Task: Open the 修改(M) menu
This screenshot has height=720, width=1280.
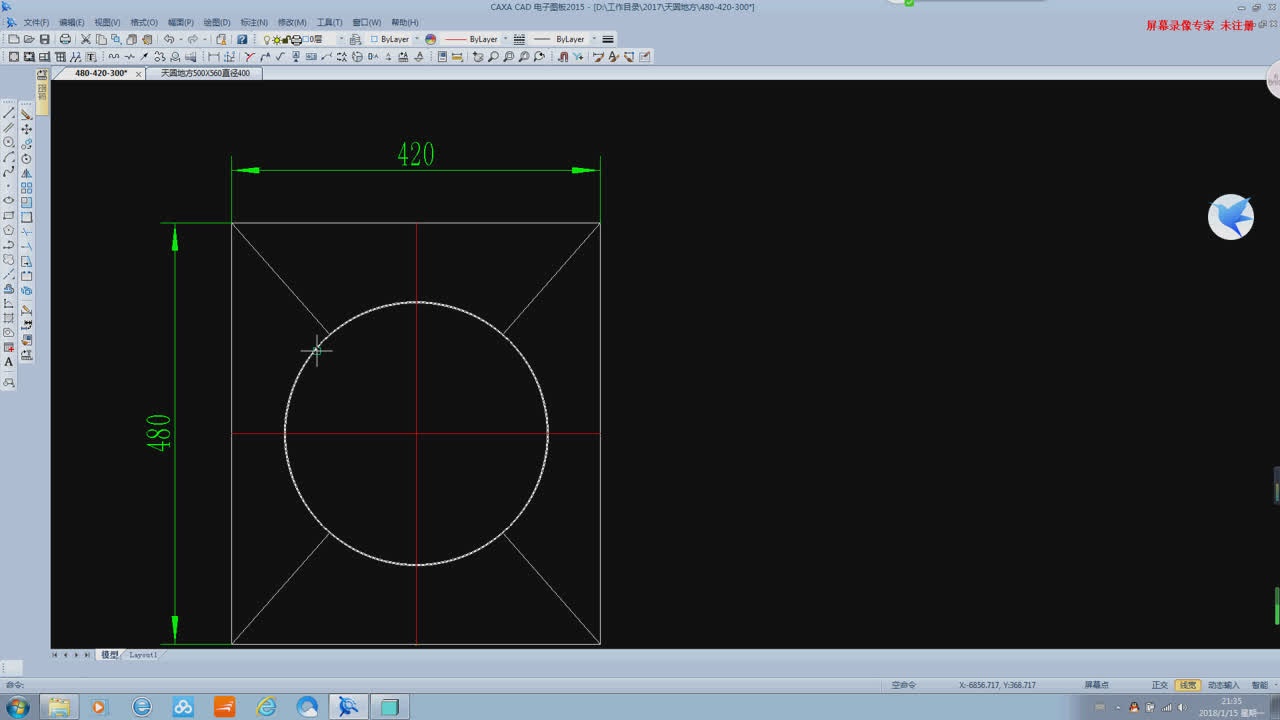Action: point(292,22)
